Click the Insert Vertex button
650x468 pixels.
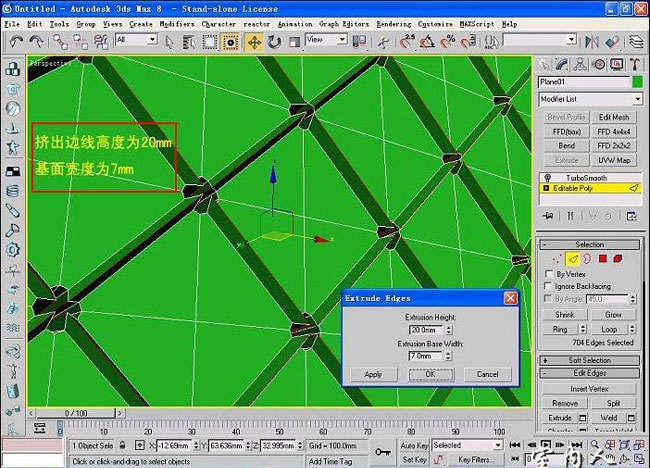click(589, 389)
